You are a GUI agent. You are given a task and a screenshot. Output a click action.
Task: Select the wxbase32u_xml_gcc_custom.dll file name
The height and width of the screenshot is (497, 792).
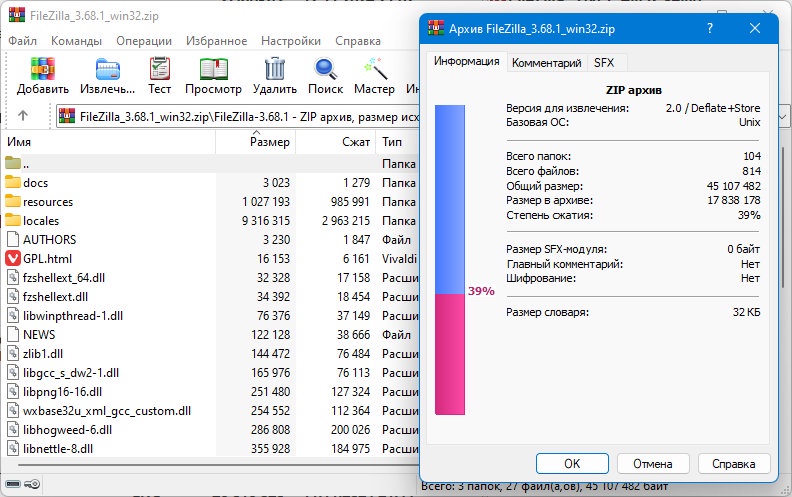tap(107, 411)
